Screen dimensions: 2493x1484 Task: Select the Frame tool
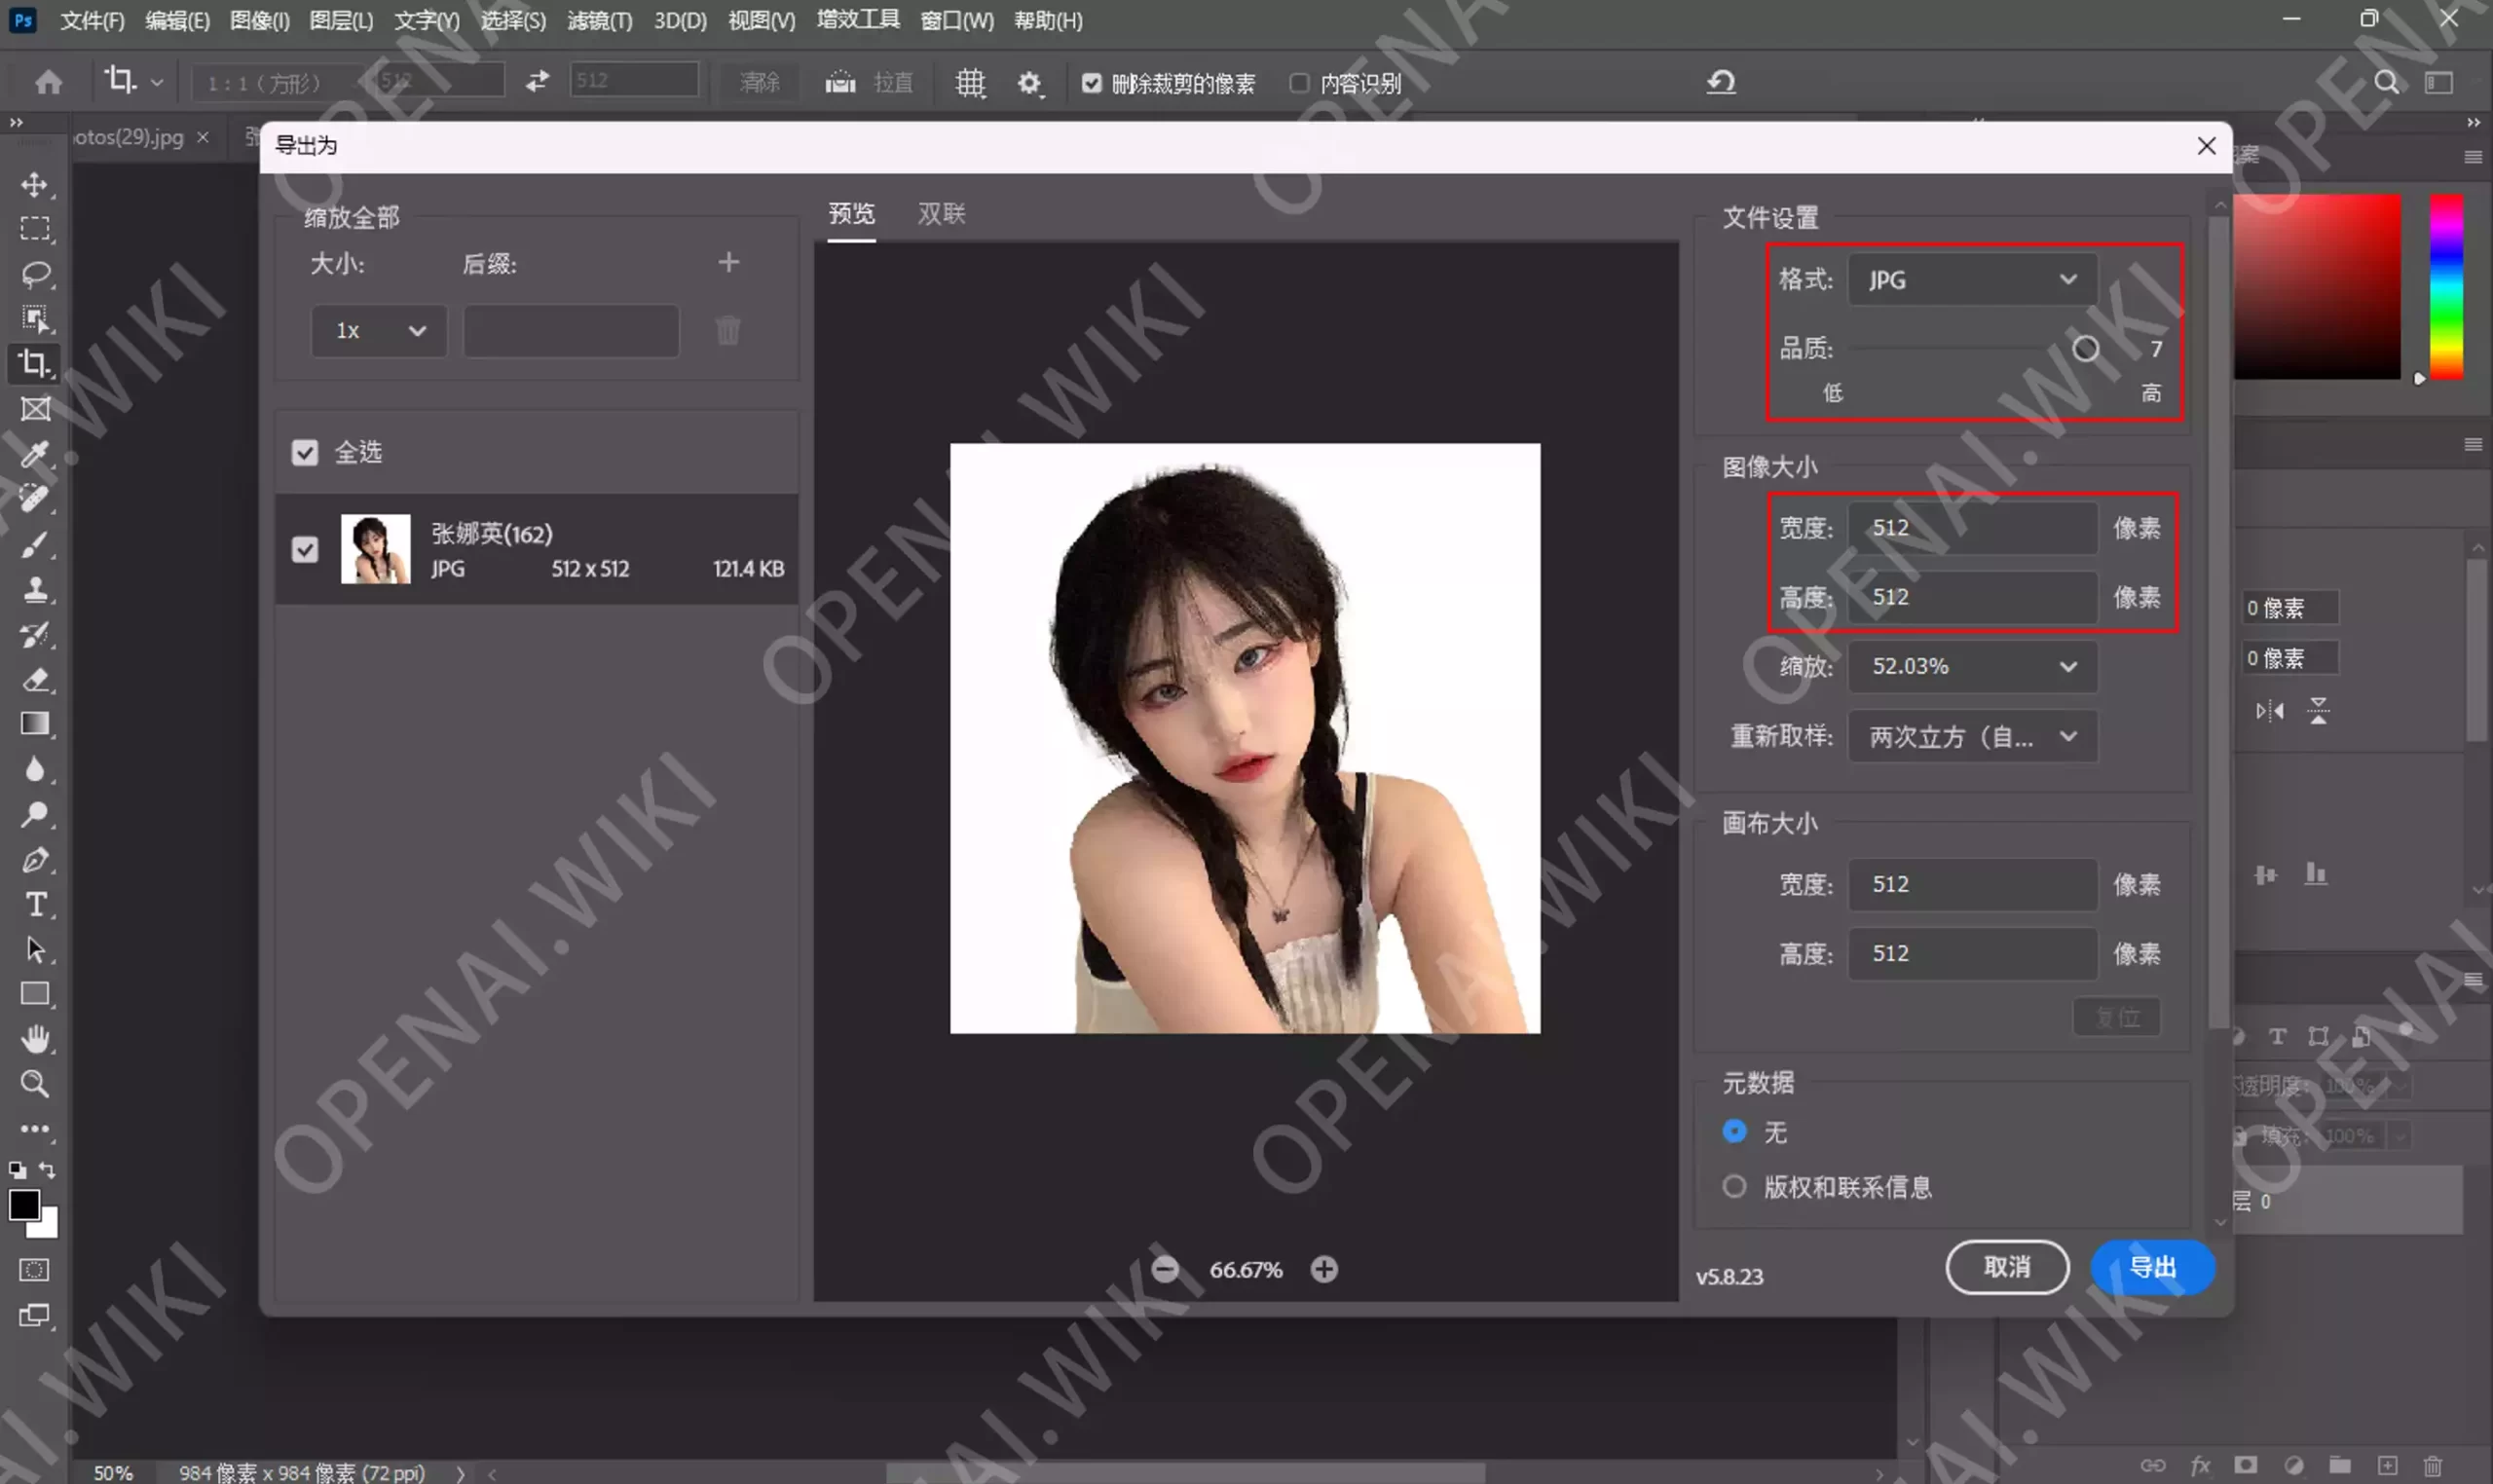pos(35,409)
